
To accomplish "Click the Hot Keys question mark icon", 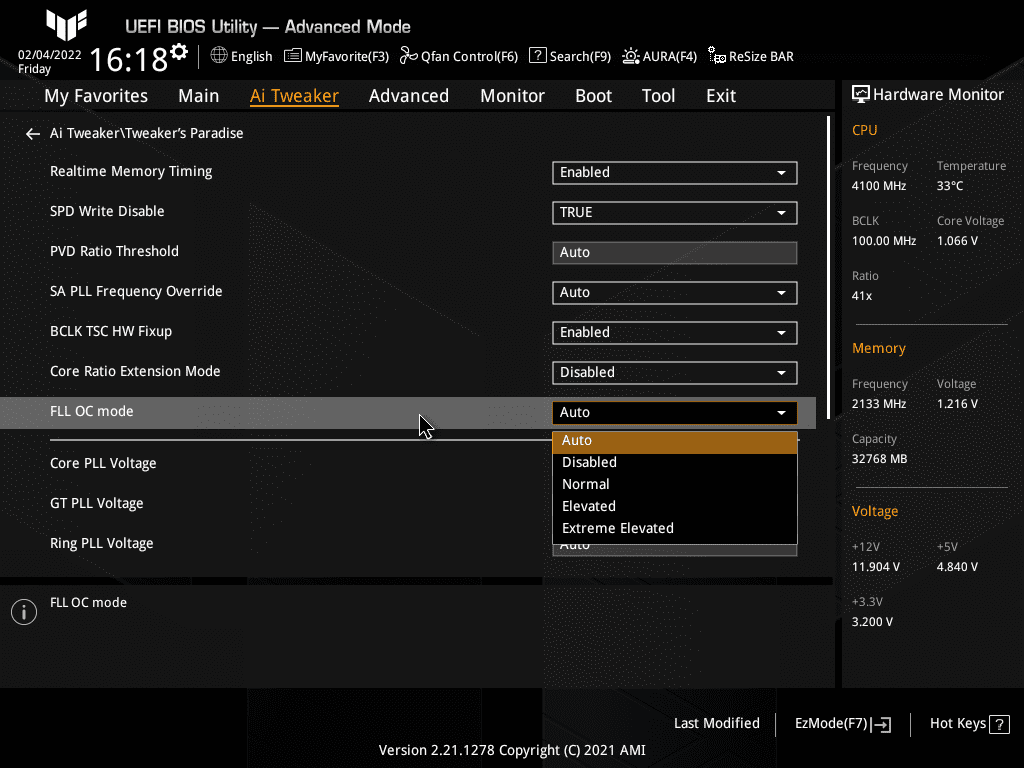I will click(1000, 724).
